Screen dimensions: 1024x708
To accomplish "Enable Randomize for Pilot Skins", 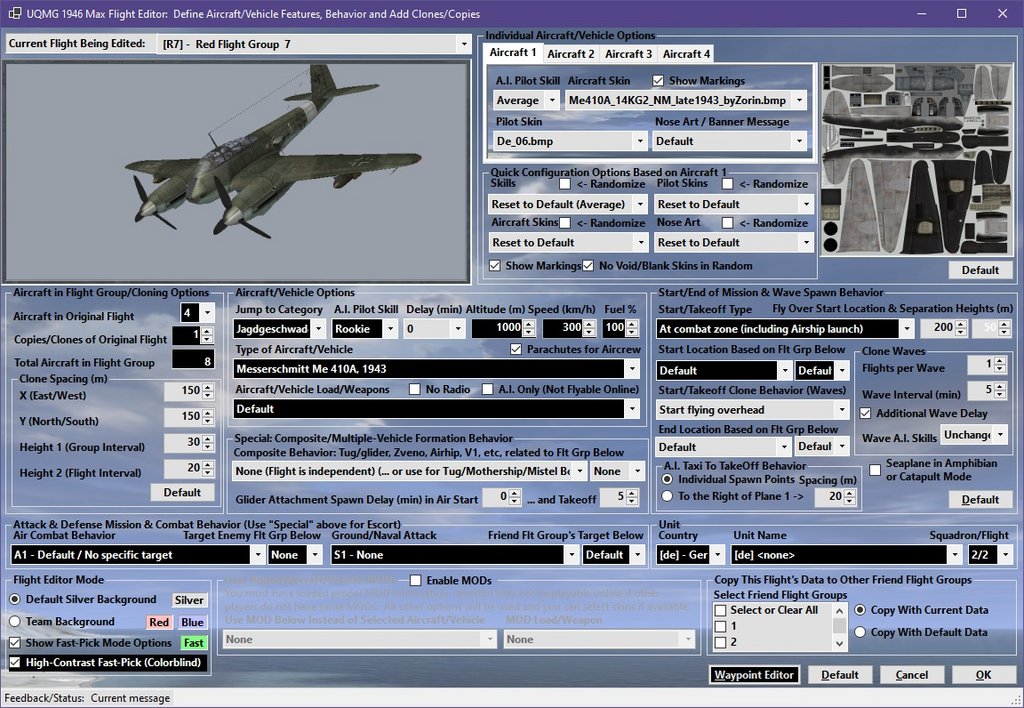I will 728,184.
